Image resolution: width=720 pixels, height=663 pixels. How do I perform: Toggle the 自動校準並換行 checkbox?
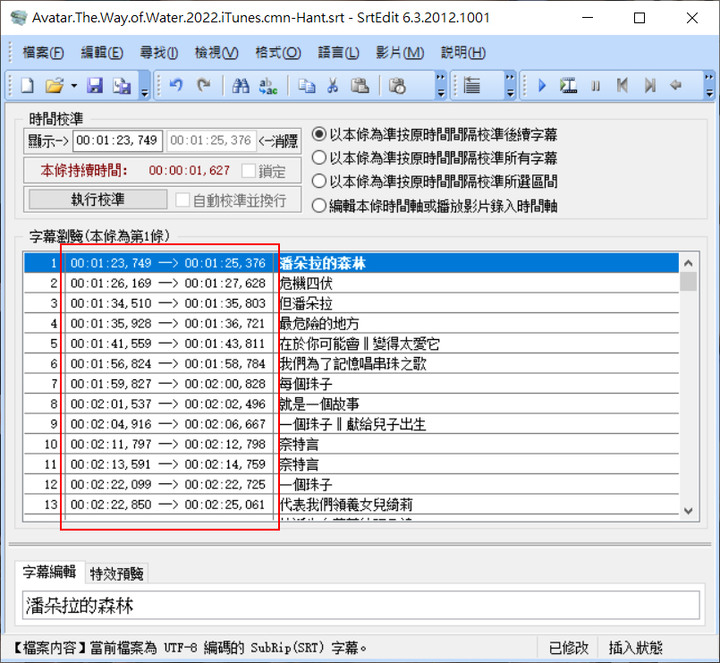point(183,200)
